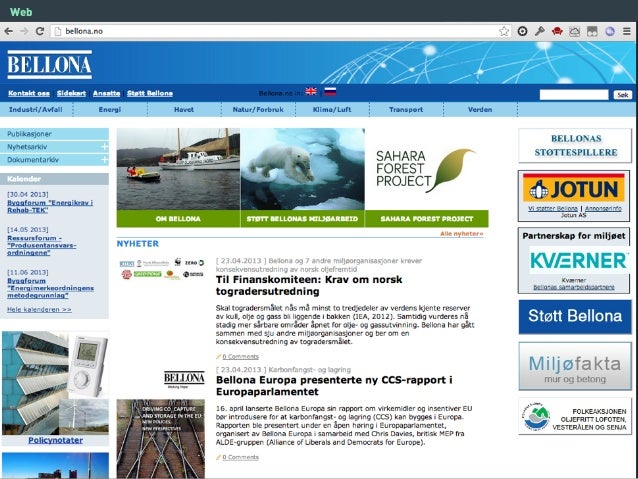The width and height of the screenshot is (638, 479).
Task: Click the Sahara Forest Project logo image
Action: (x=427, y=169)
